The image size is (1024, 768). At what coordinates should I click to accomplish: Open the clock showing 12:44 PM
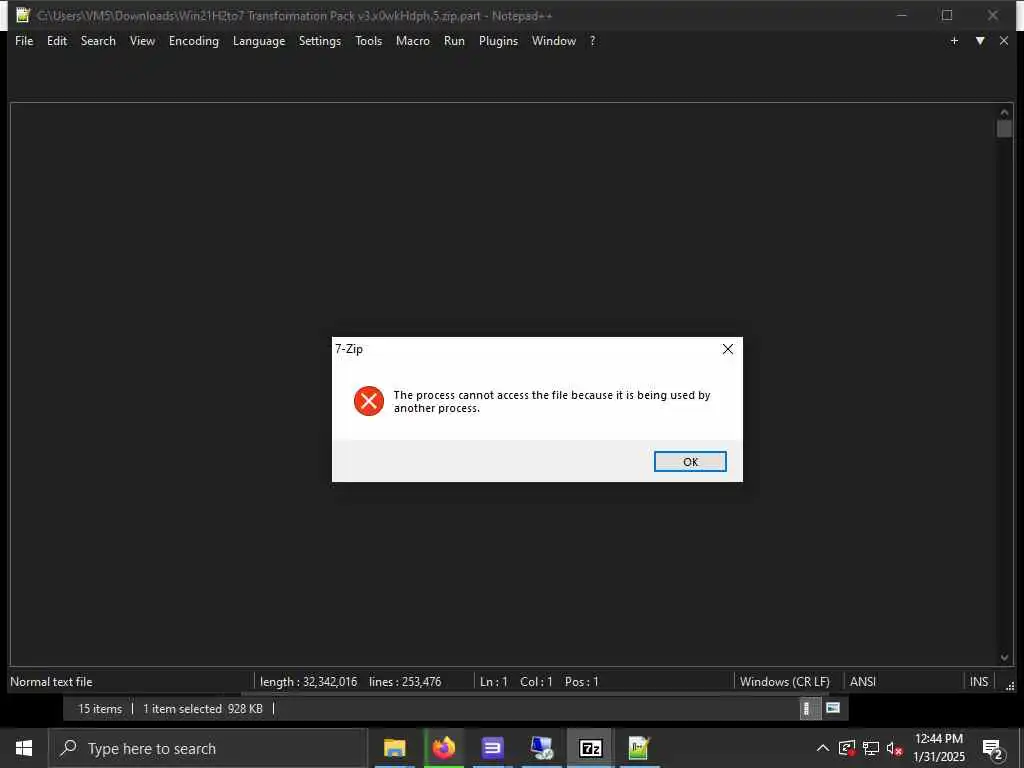(938, 748)
